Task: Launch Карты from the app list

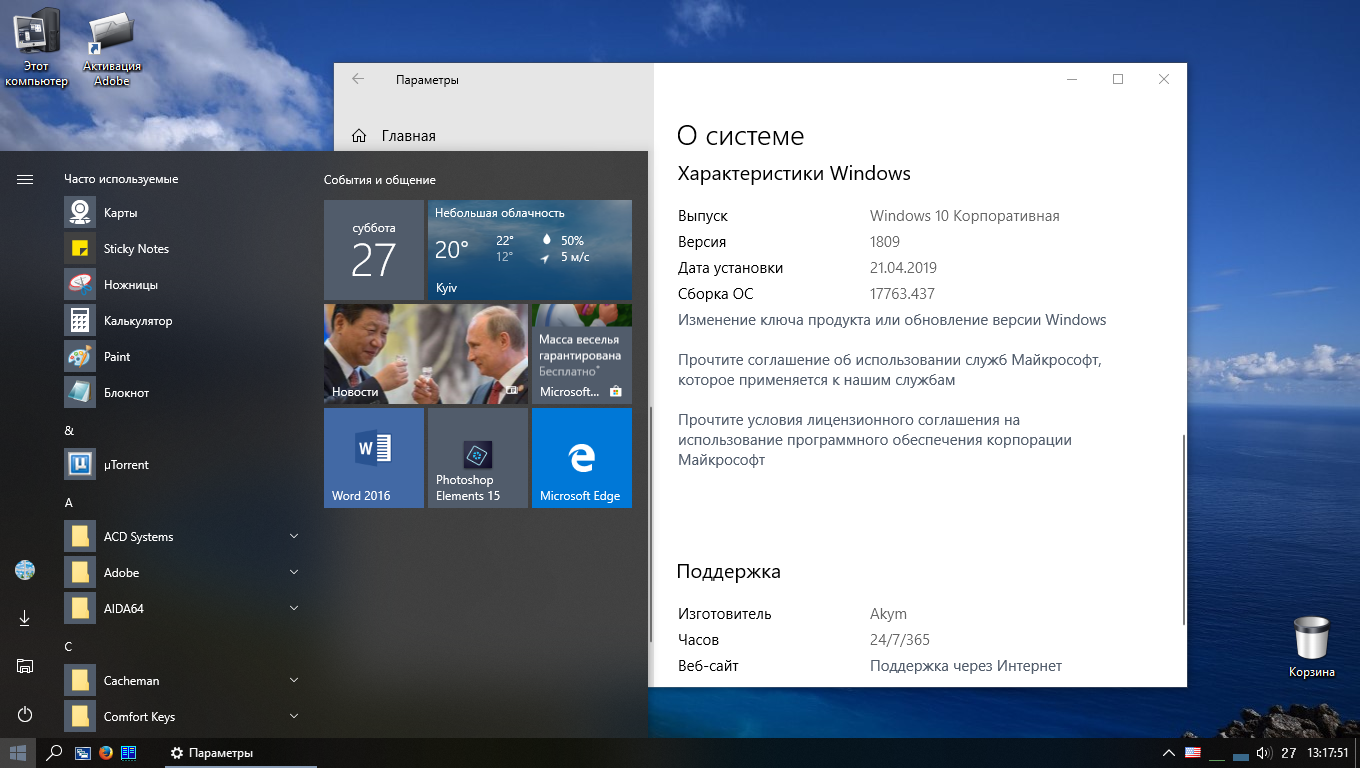Action: pos(182,213)
